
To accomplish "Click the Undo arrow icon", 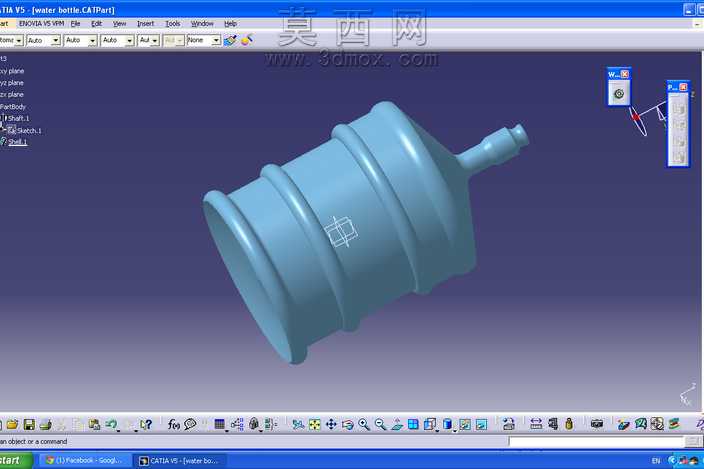I will (x=111, y=424).
